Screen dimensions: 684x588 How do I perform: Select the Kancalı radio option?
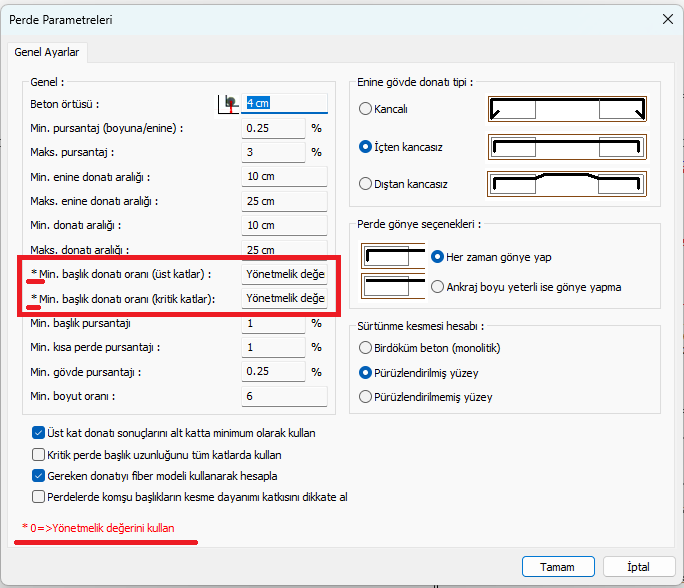[x=366, y=109]
